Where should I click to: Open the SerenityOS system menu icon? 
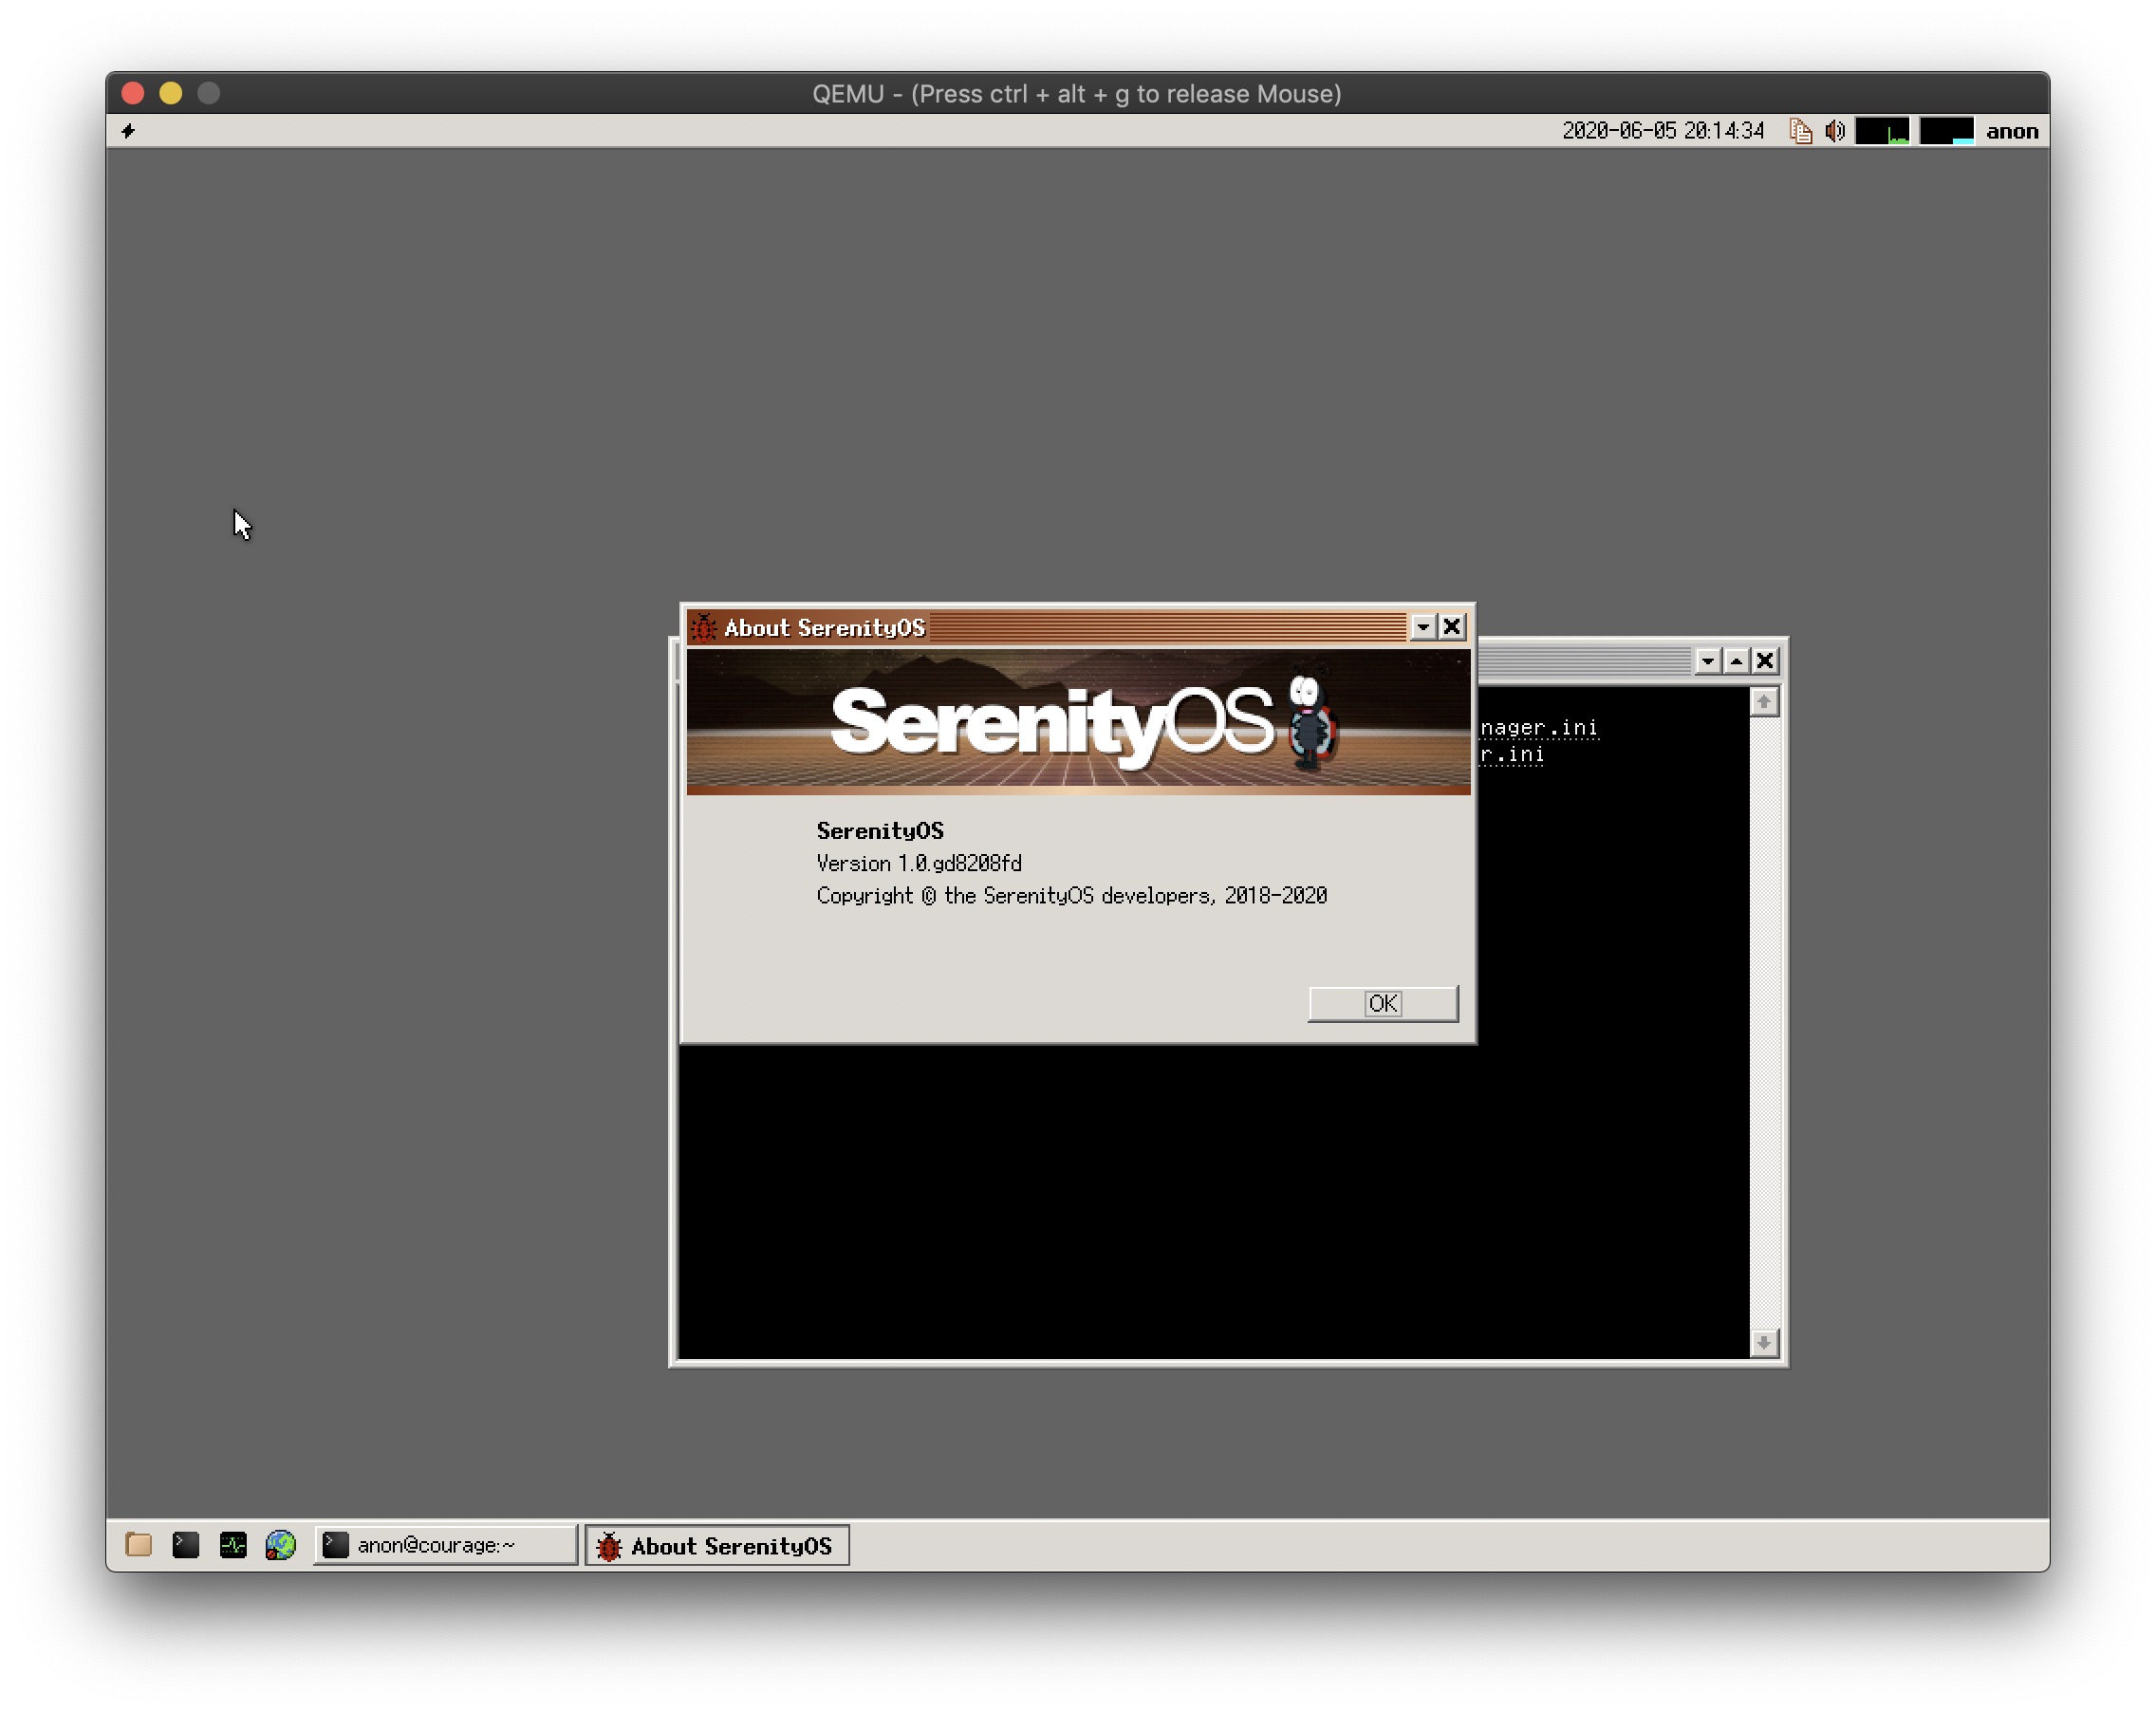(128, 131)
